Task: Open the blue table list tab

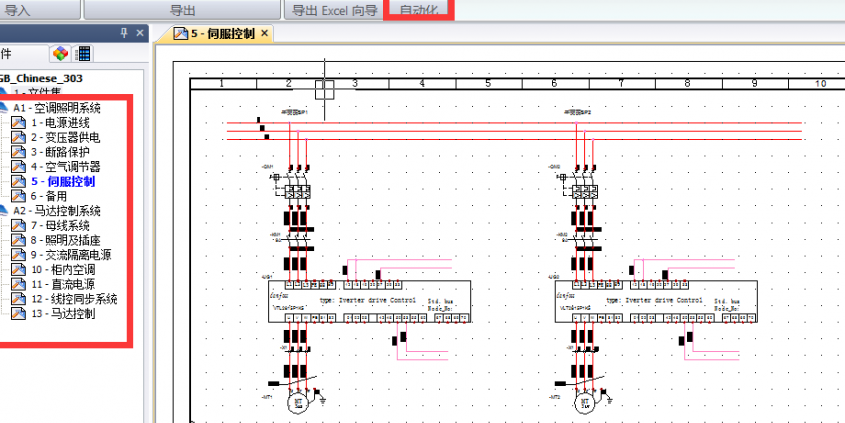Action: pos(84,53)
